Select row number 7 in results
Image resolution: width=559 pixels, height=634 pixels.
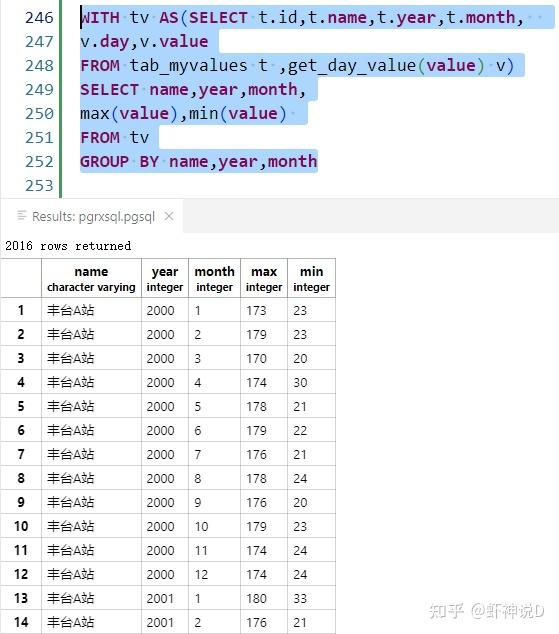click(x=21, y=454)
